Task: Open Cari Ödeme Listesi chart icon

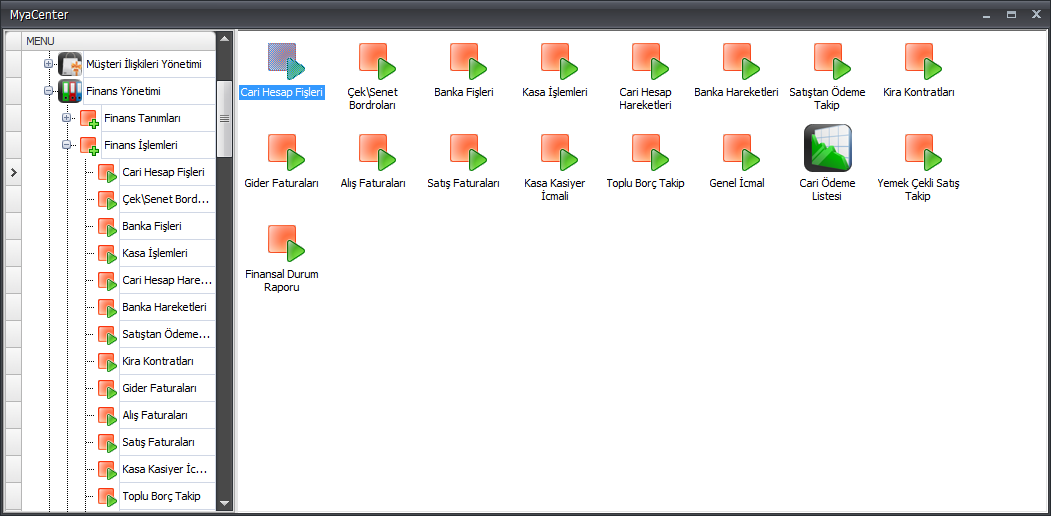Action: (x=828, y=148)
